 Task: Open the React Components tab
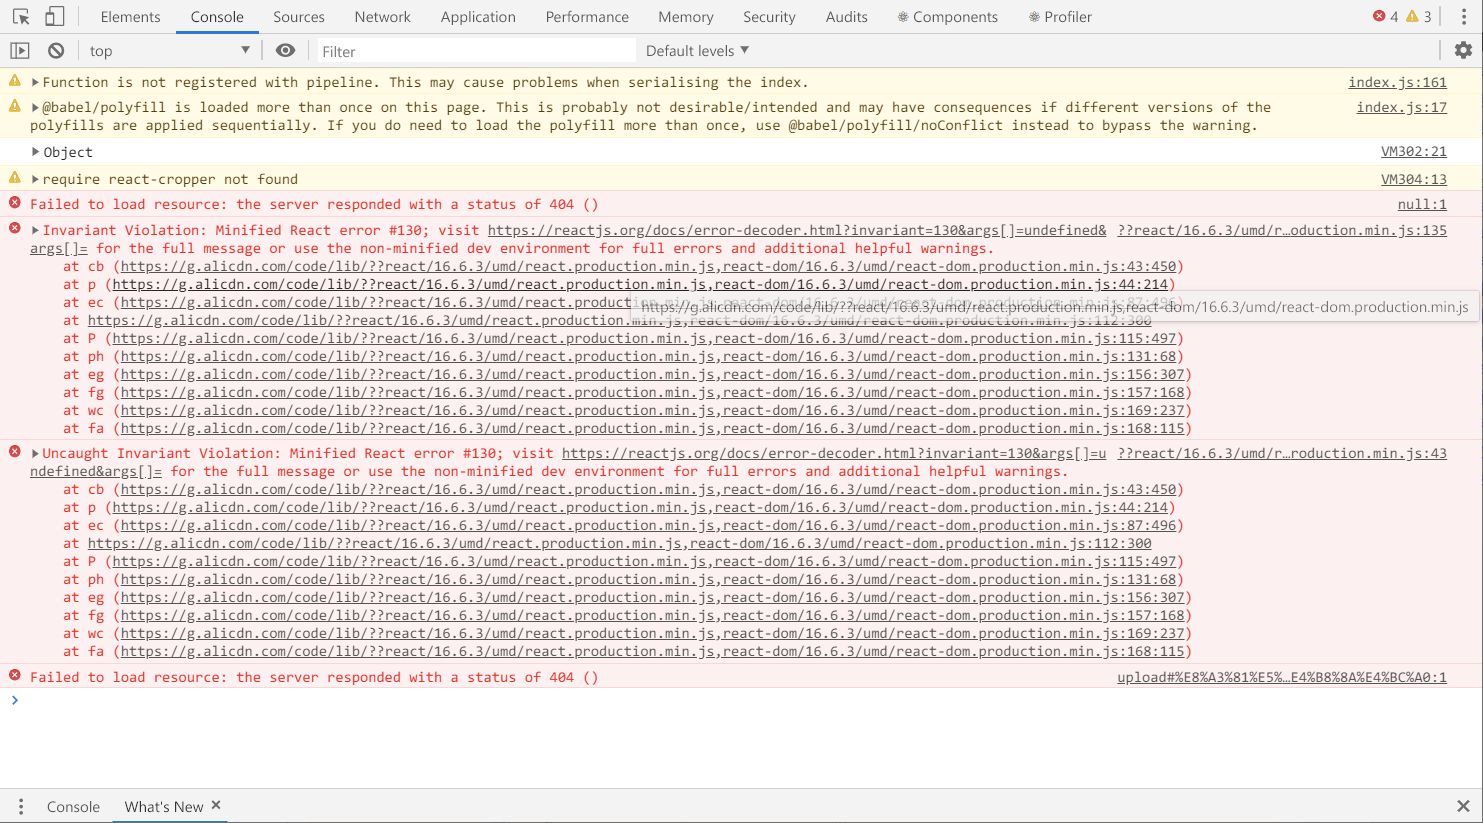pyautogui.click(x=947, y=17)
